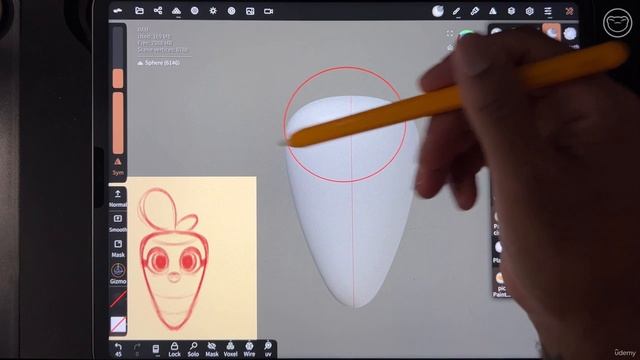Open the Lighting sun menu
Image resolution: width=640 pixels, height=360 pixels.
pyautogui.click(x=213, y=11)
